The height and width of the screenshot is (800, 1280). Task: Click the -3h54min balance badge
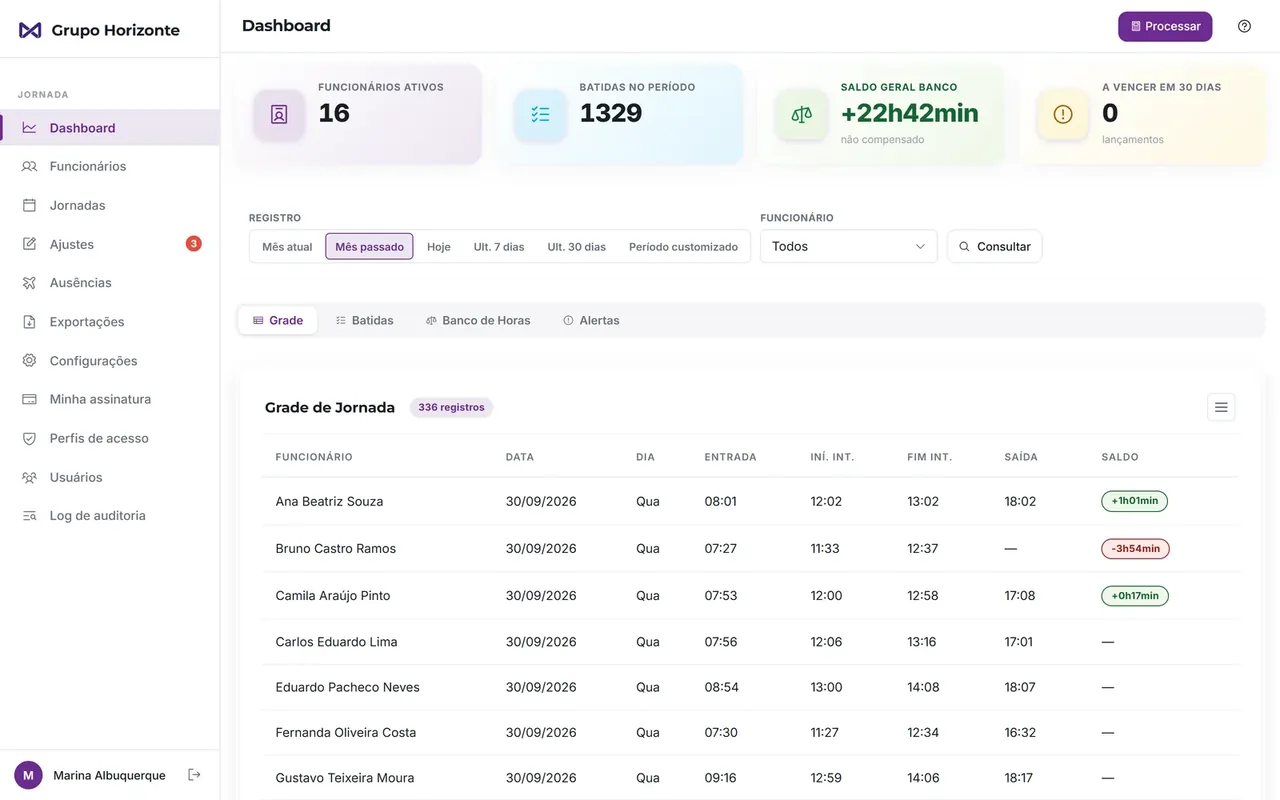point(1135,548)
